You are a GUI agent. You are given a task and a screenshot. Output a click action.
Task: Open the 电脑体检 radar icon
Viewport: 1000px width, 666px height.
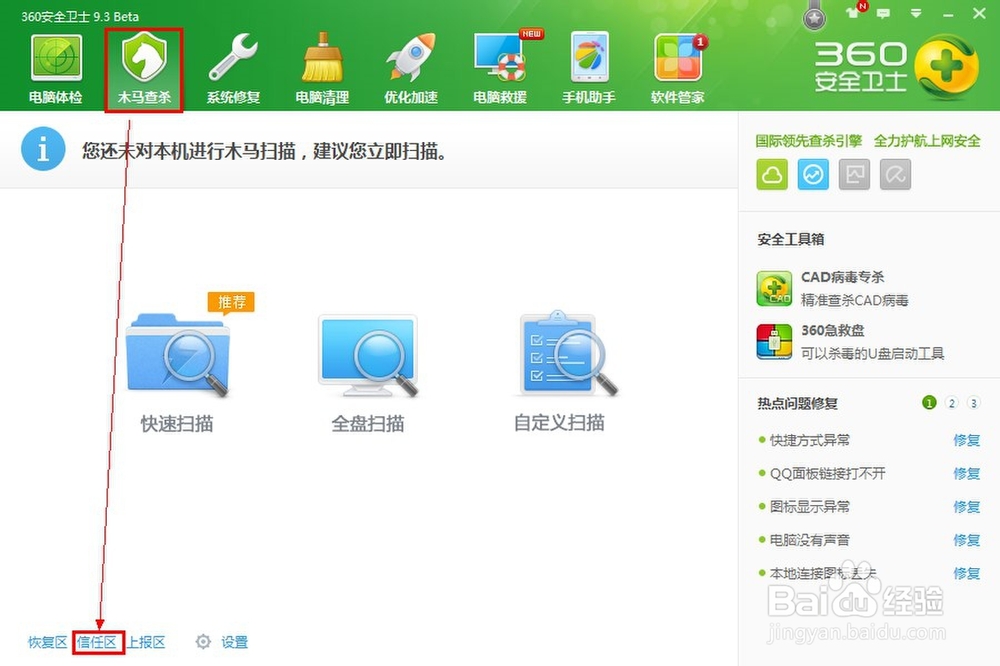pyautogui.click(x=56, y=69)
